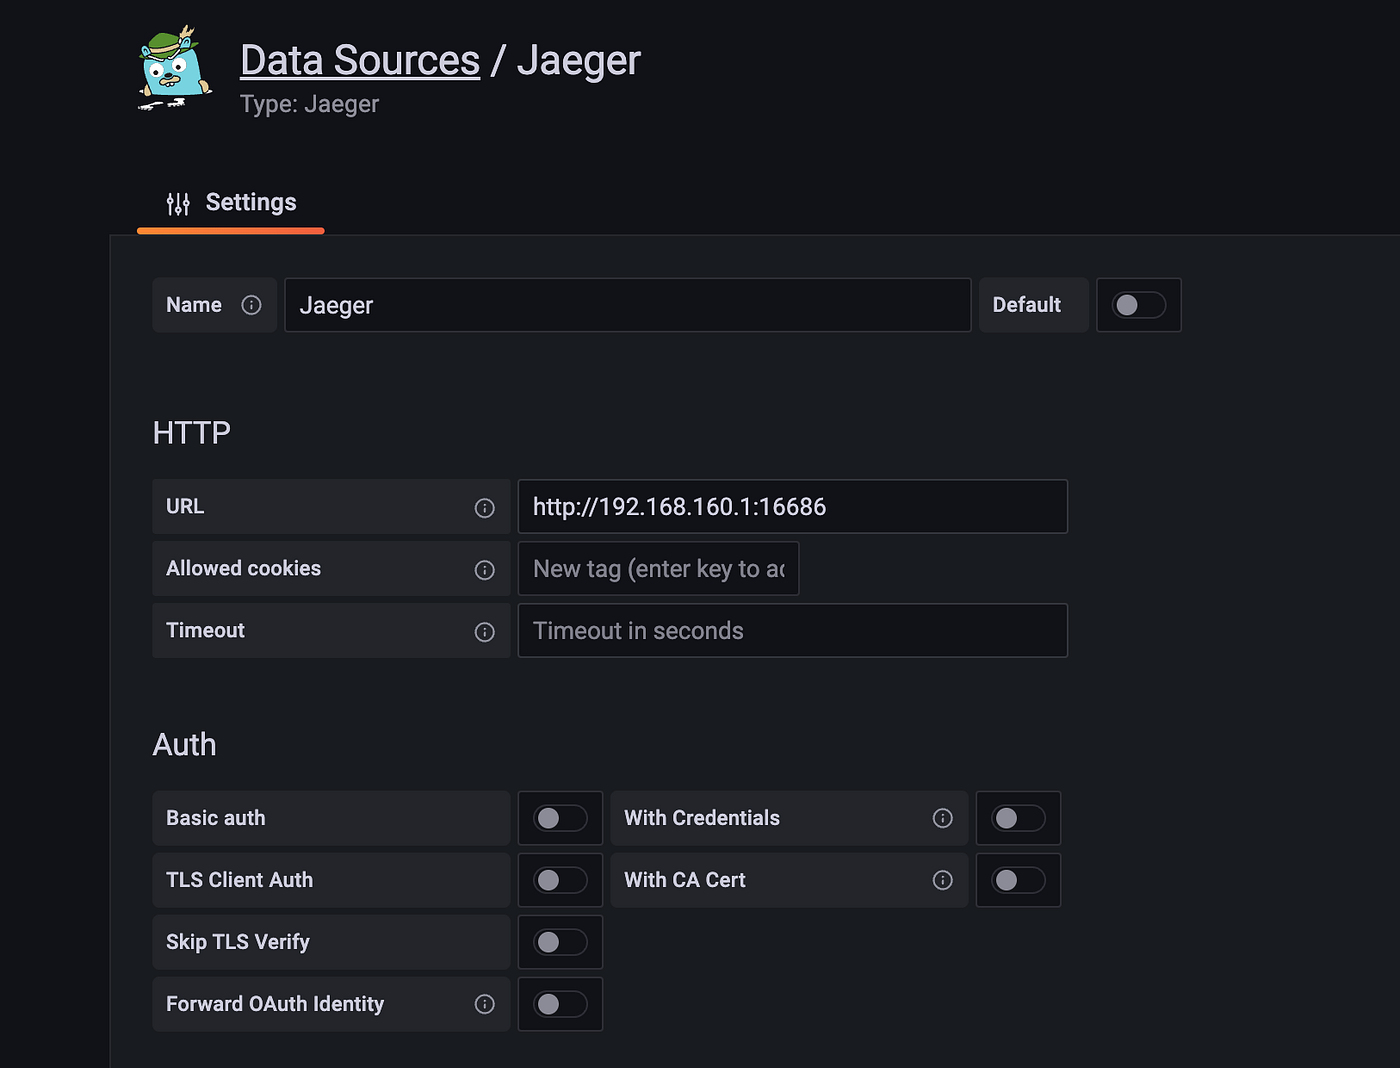Viewport: 1400px width, 1068px height.
Task: Show info tooltip for With Credentials
Action: click(x=942, y=818)
